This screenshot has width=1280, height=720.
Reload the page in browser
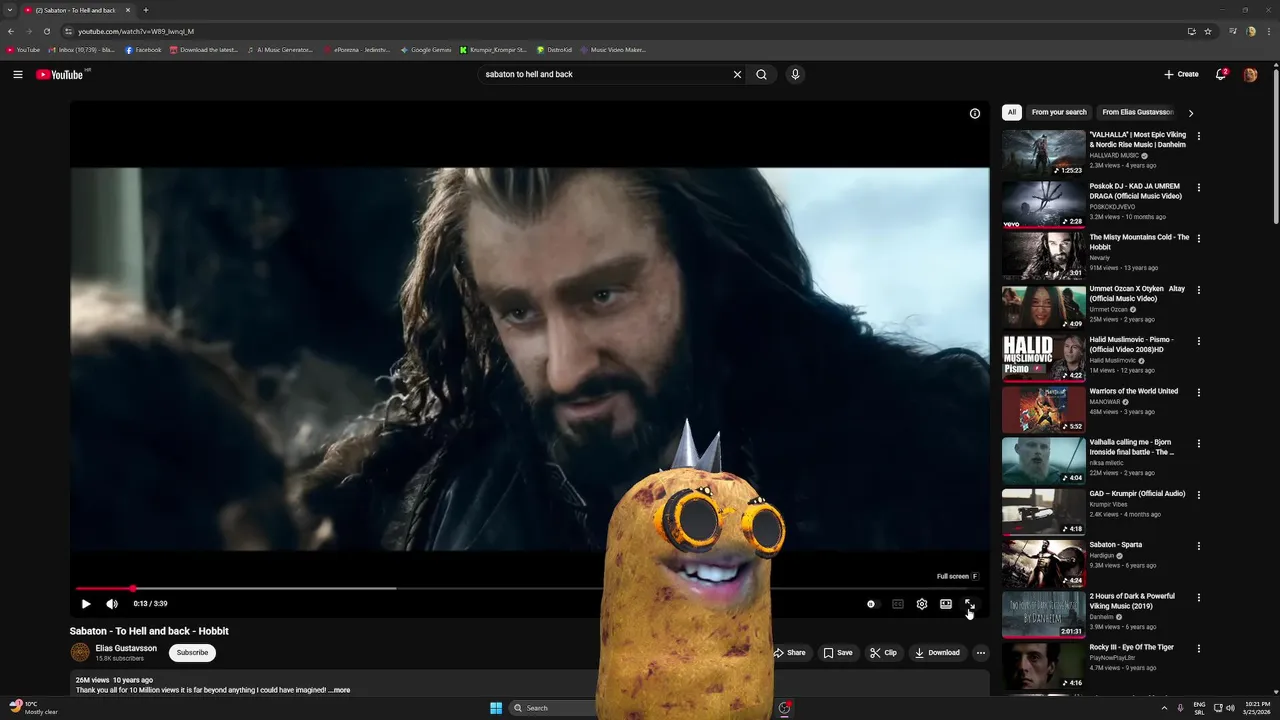[46, 31]
